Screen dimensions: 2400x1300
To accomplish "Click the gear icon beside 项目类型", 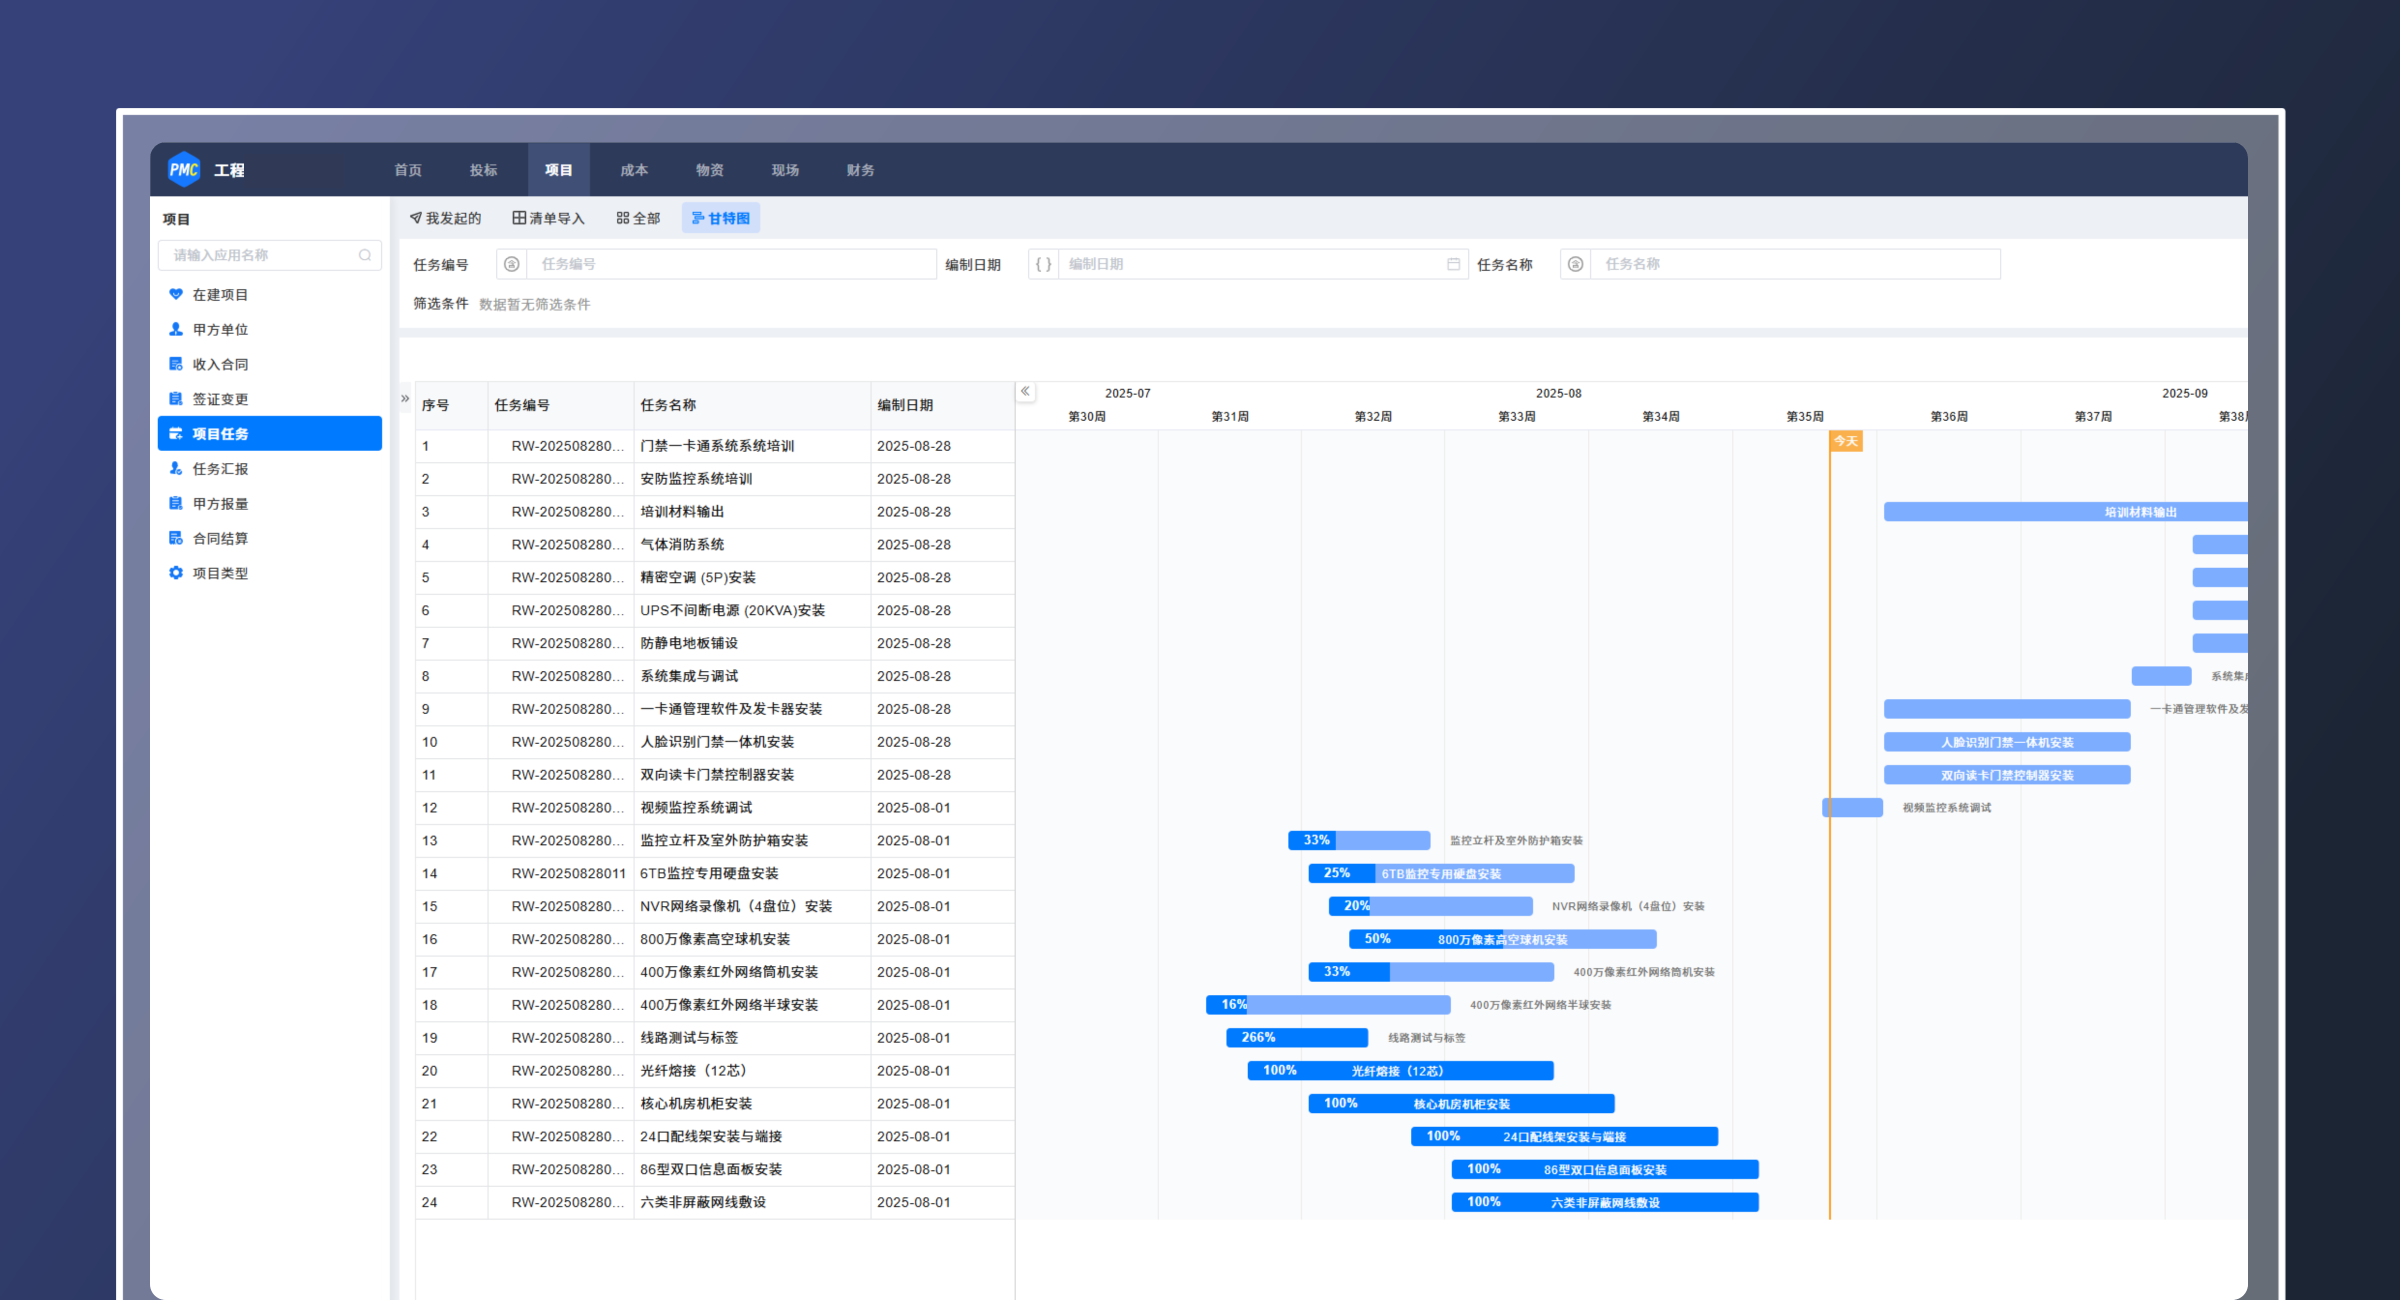I will [x=176, y=573].
